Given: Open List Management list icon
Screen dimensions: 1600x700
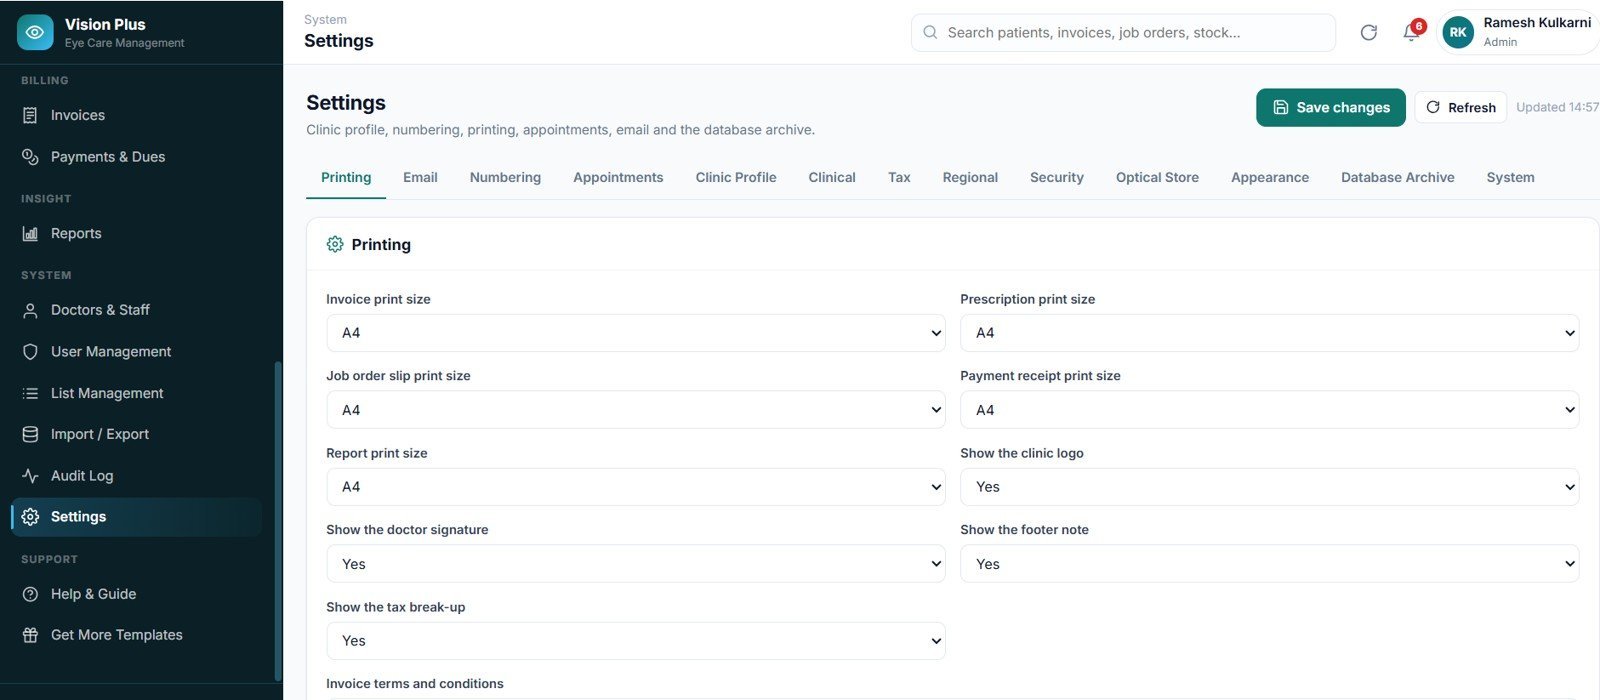Looking at the screenshot, I should [30, 394].
